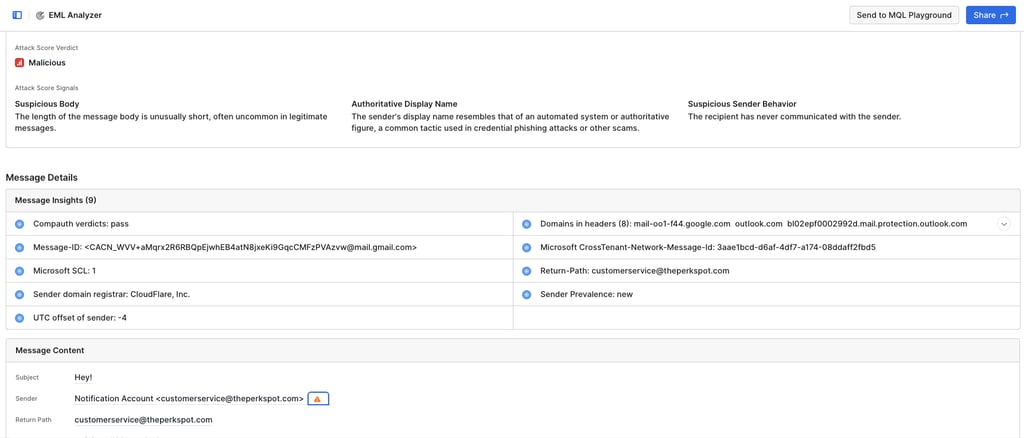Toggle the sidebar panel icon
1024x438 pixels.
click(17, 15)
